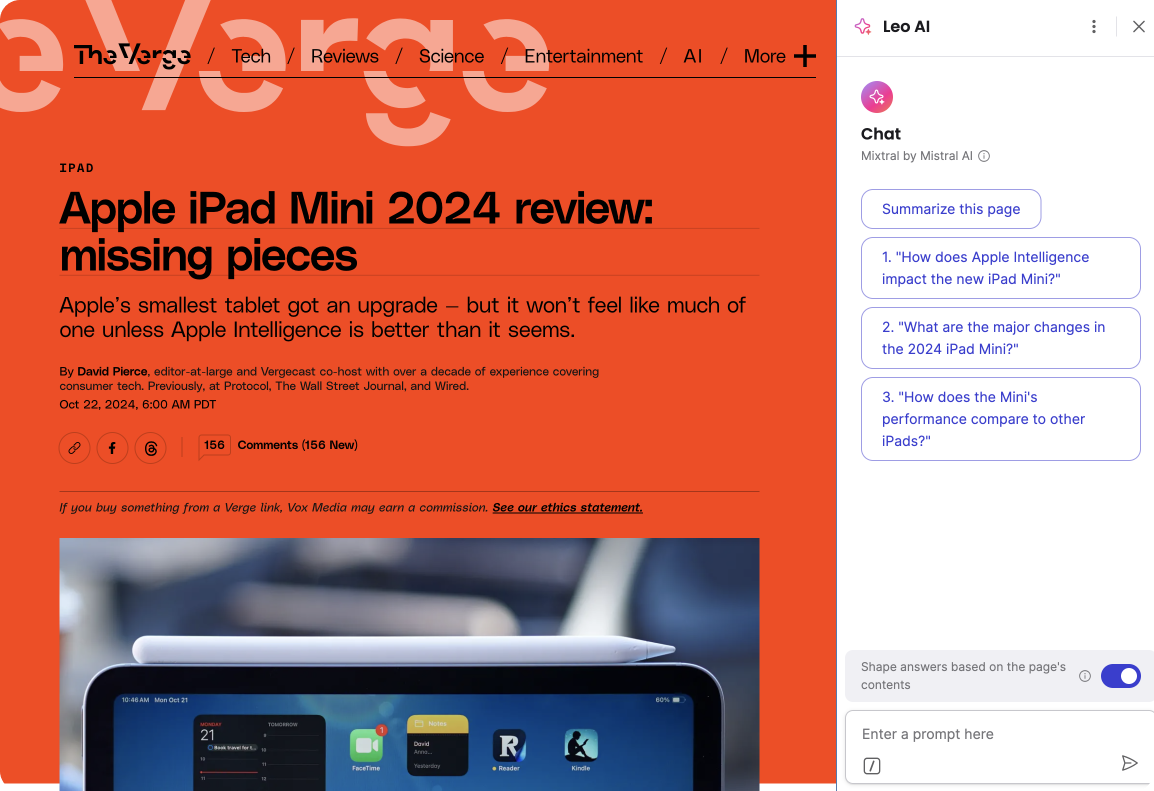
Task: Select suggestion about major changes in 2024 iPad Mini
Action: (1000, 338)
